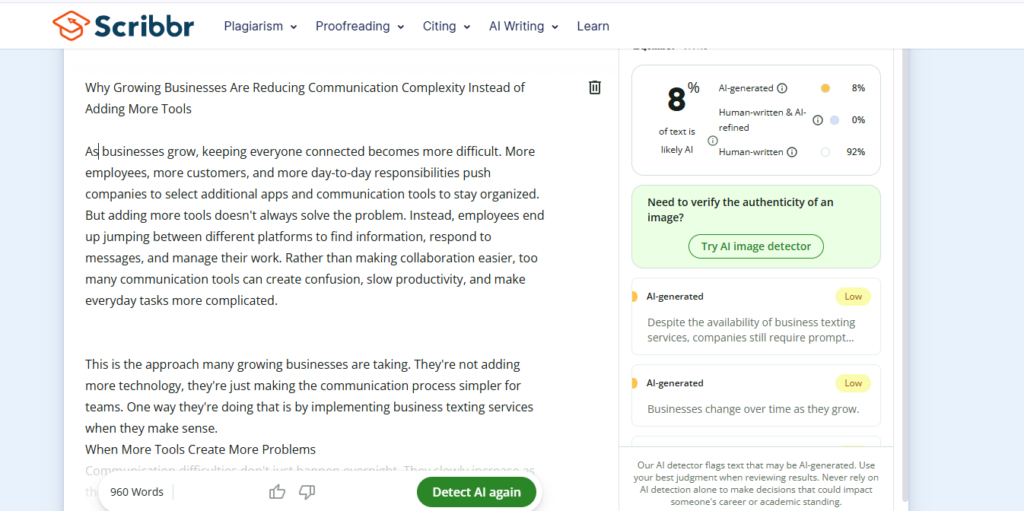This screenshot has height=511, width=1024.
Task: Select the blue AI-refined legend dot
Action: pos(835,120)
